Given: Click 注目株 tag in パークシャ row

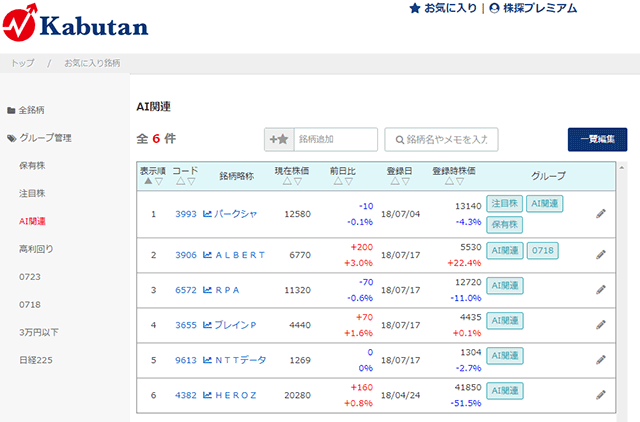Looking at the screenshot, I should [x=504, y=204].
